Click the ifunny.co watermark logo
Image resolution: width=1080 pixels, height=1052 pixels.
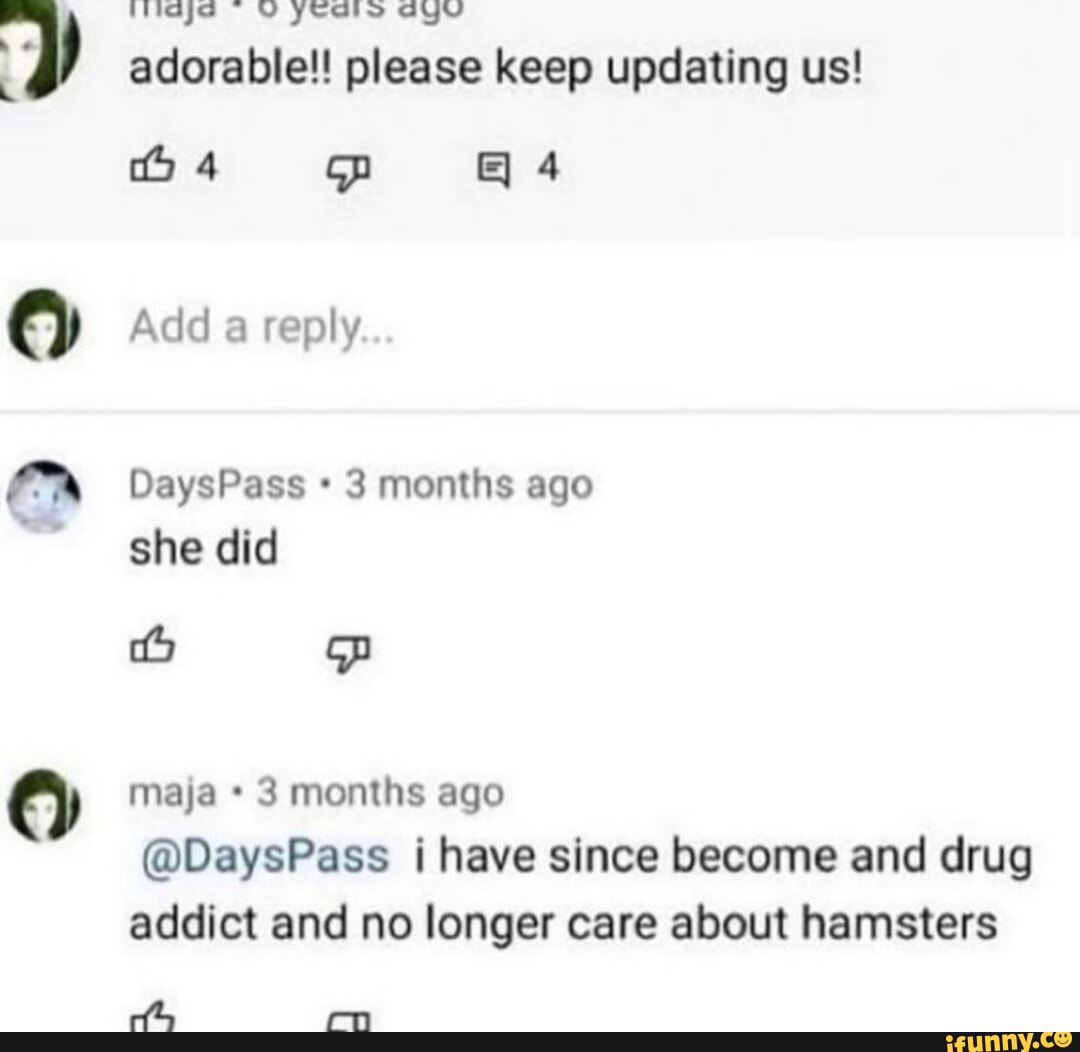click(x=1008, y=1040)
